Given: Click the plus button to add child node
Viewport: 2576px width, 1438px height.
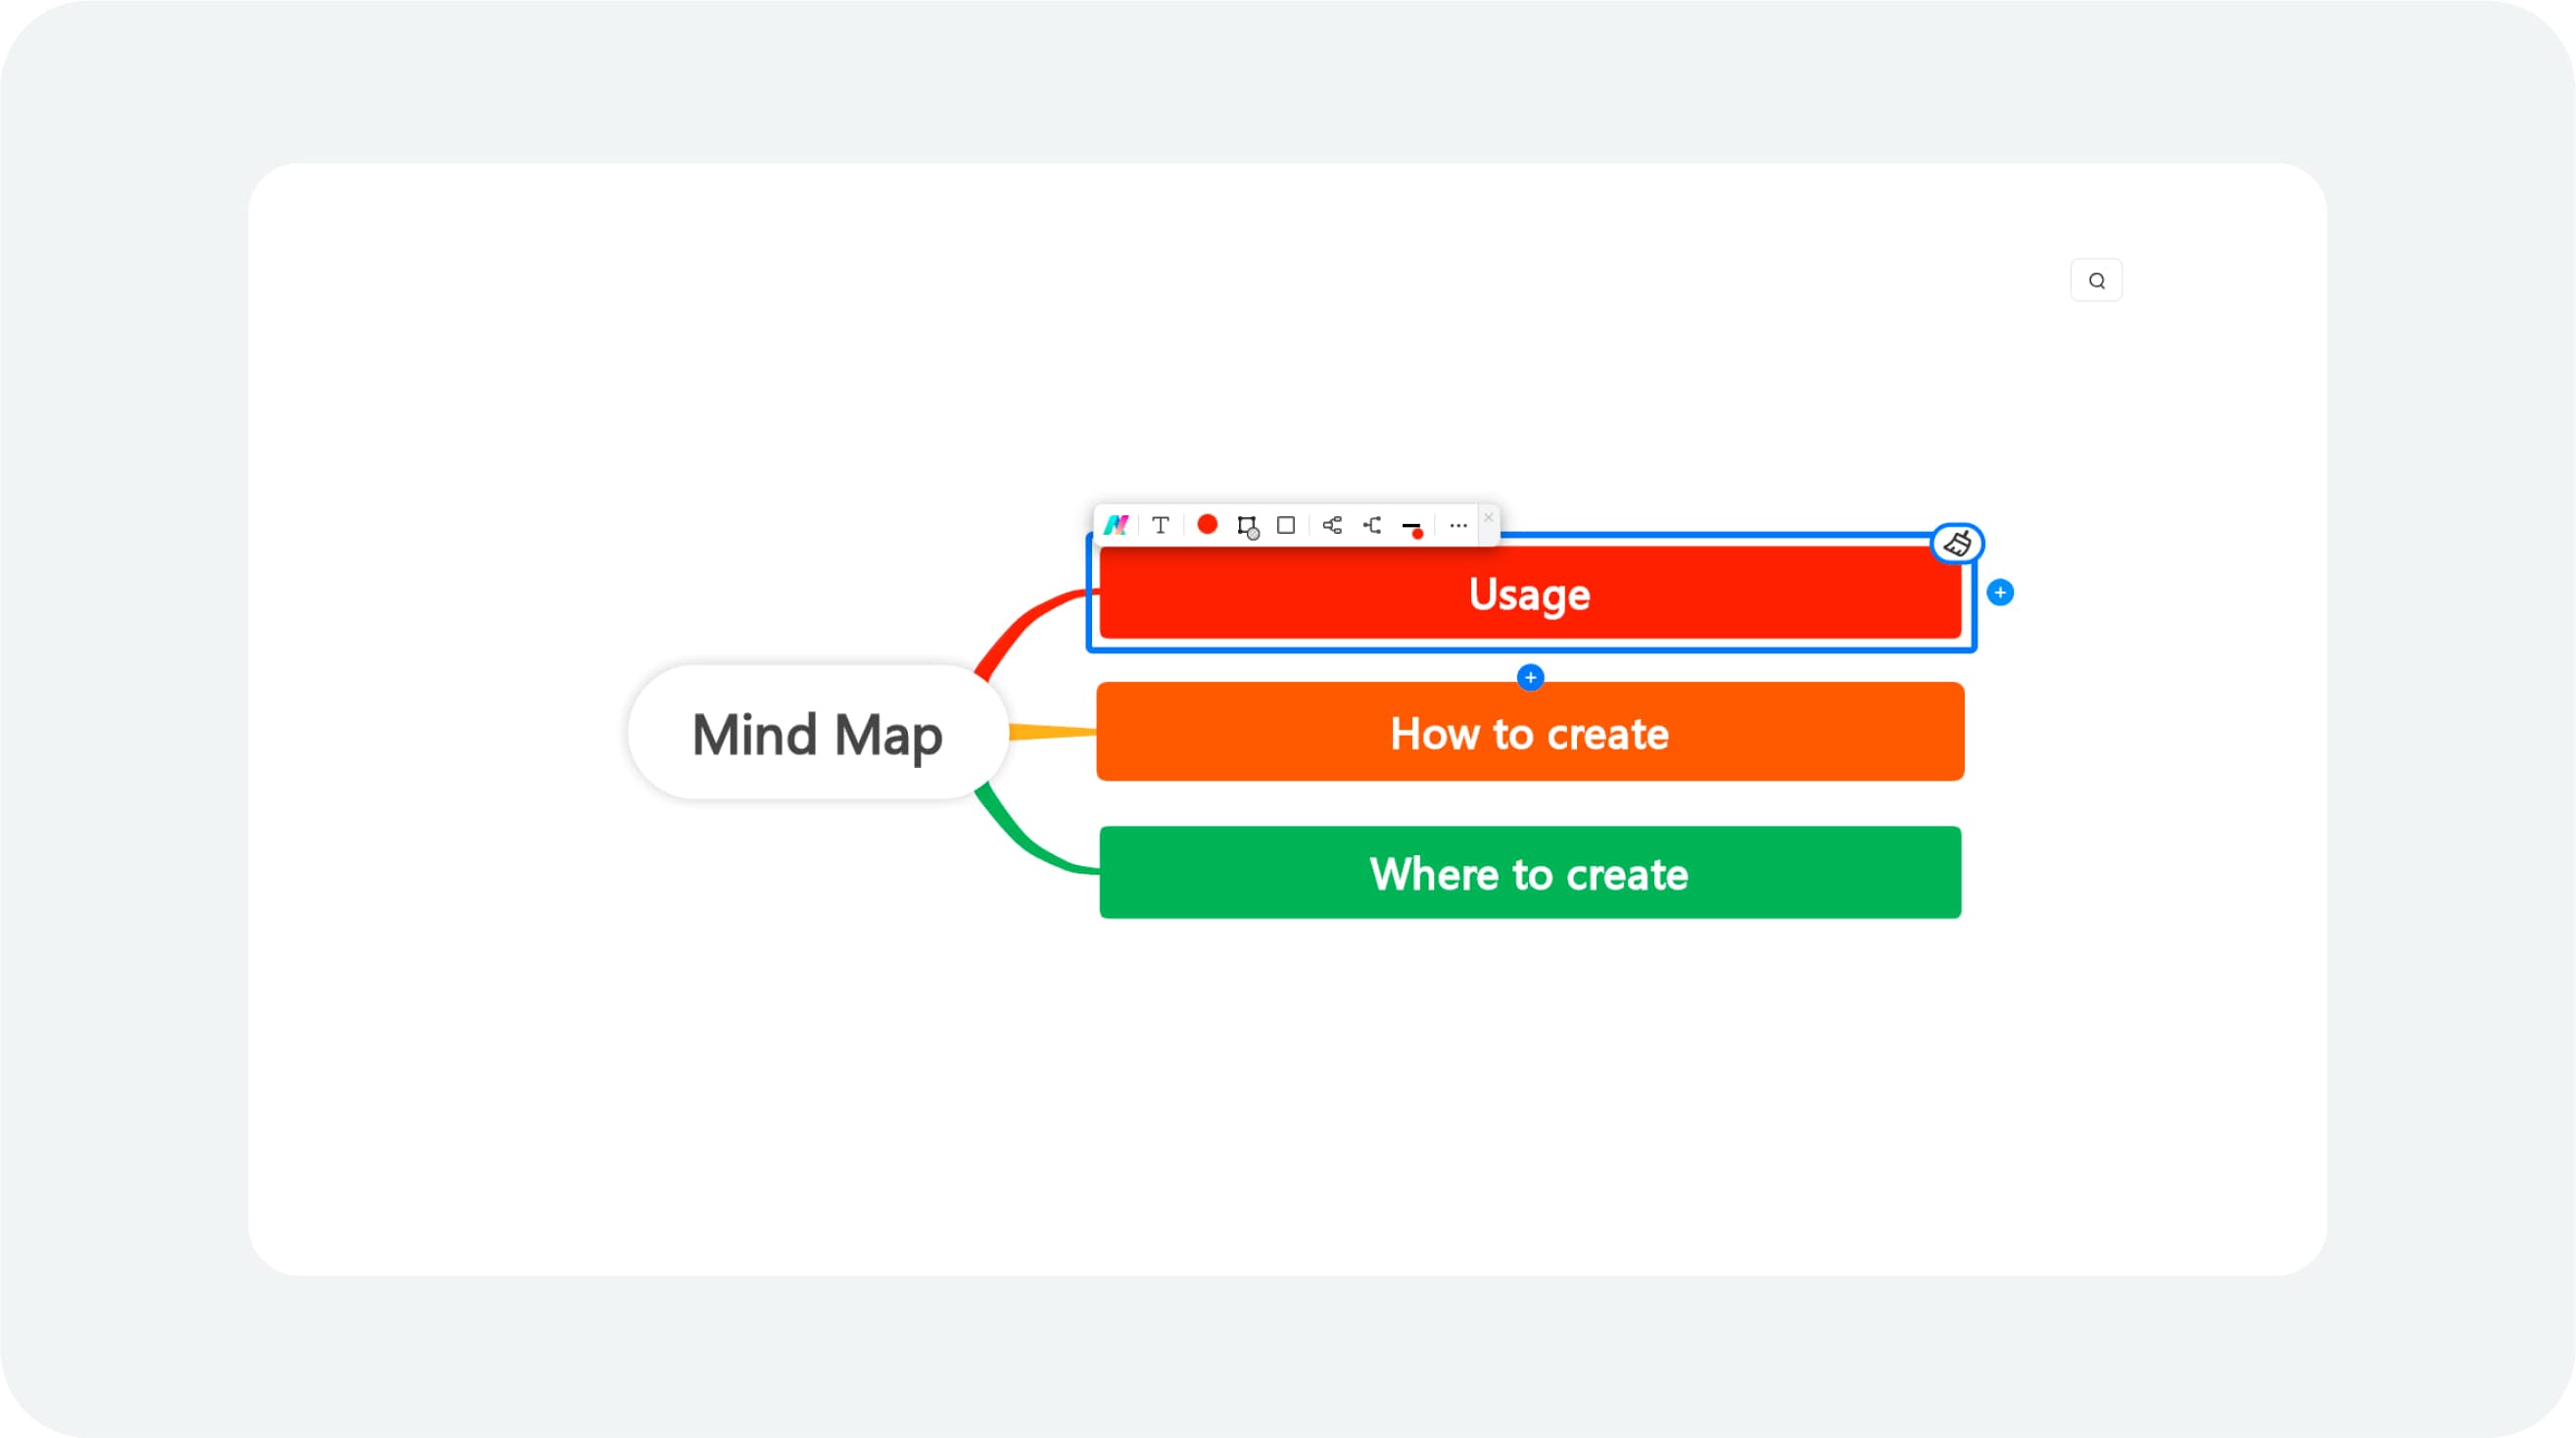Looking at the screenshot, I should pos(2001,593).
